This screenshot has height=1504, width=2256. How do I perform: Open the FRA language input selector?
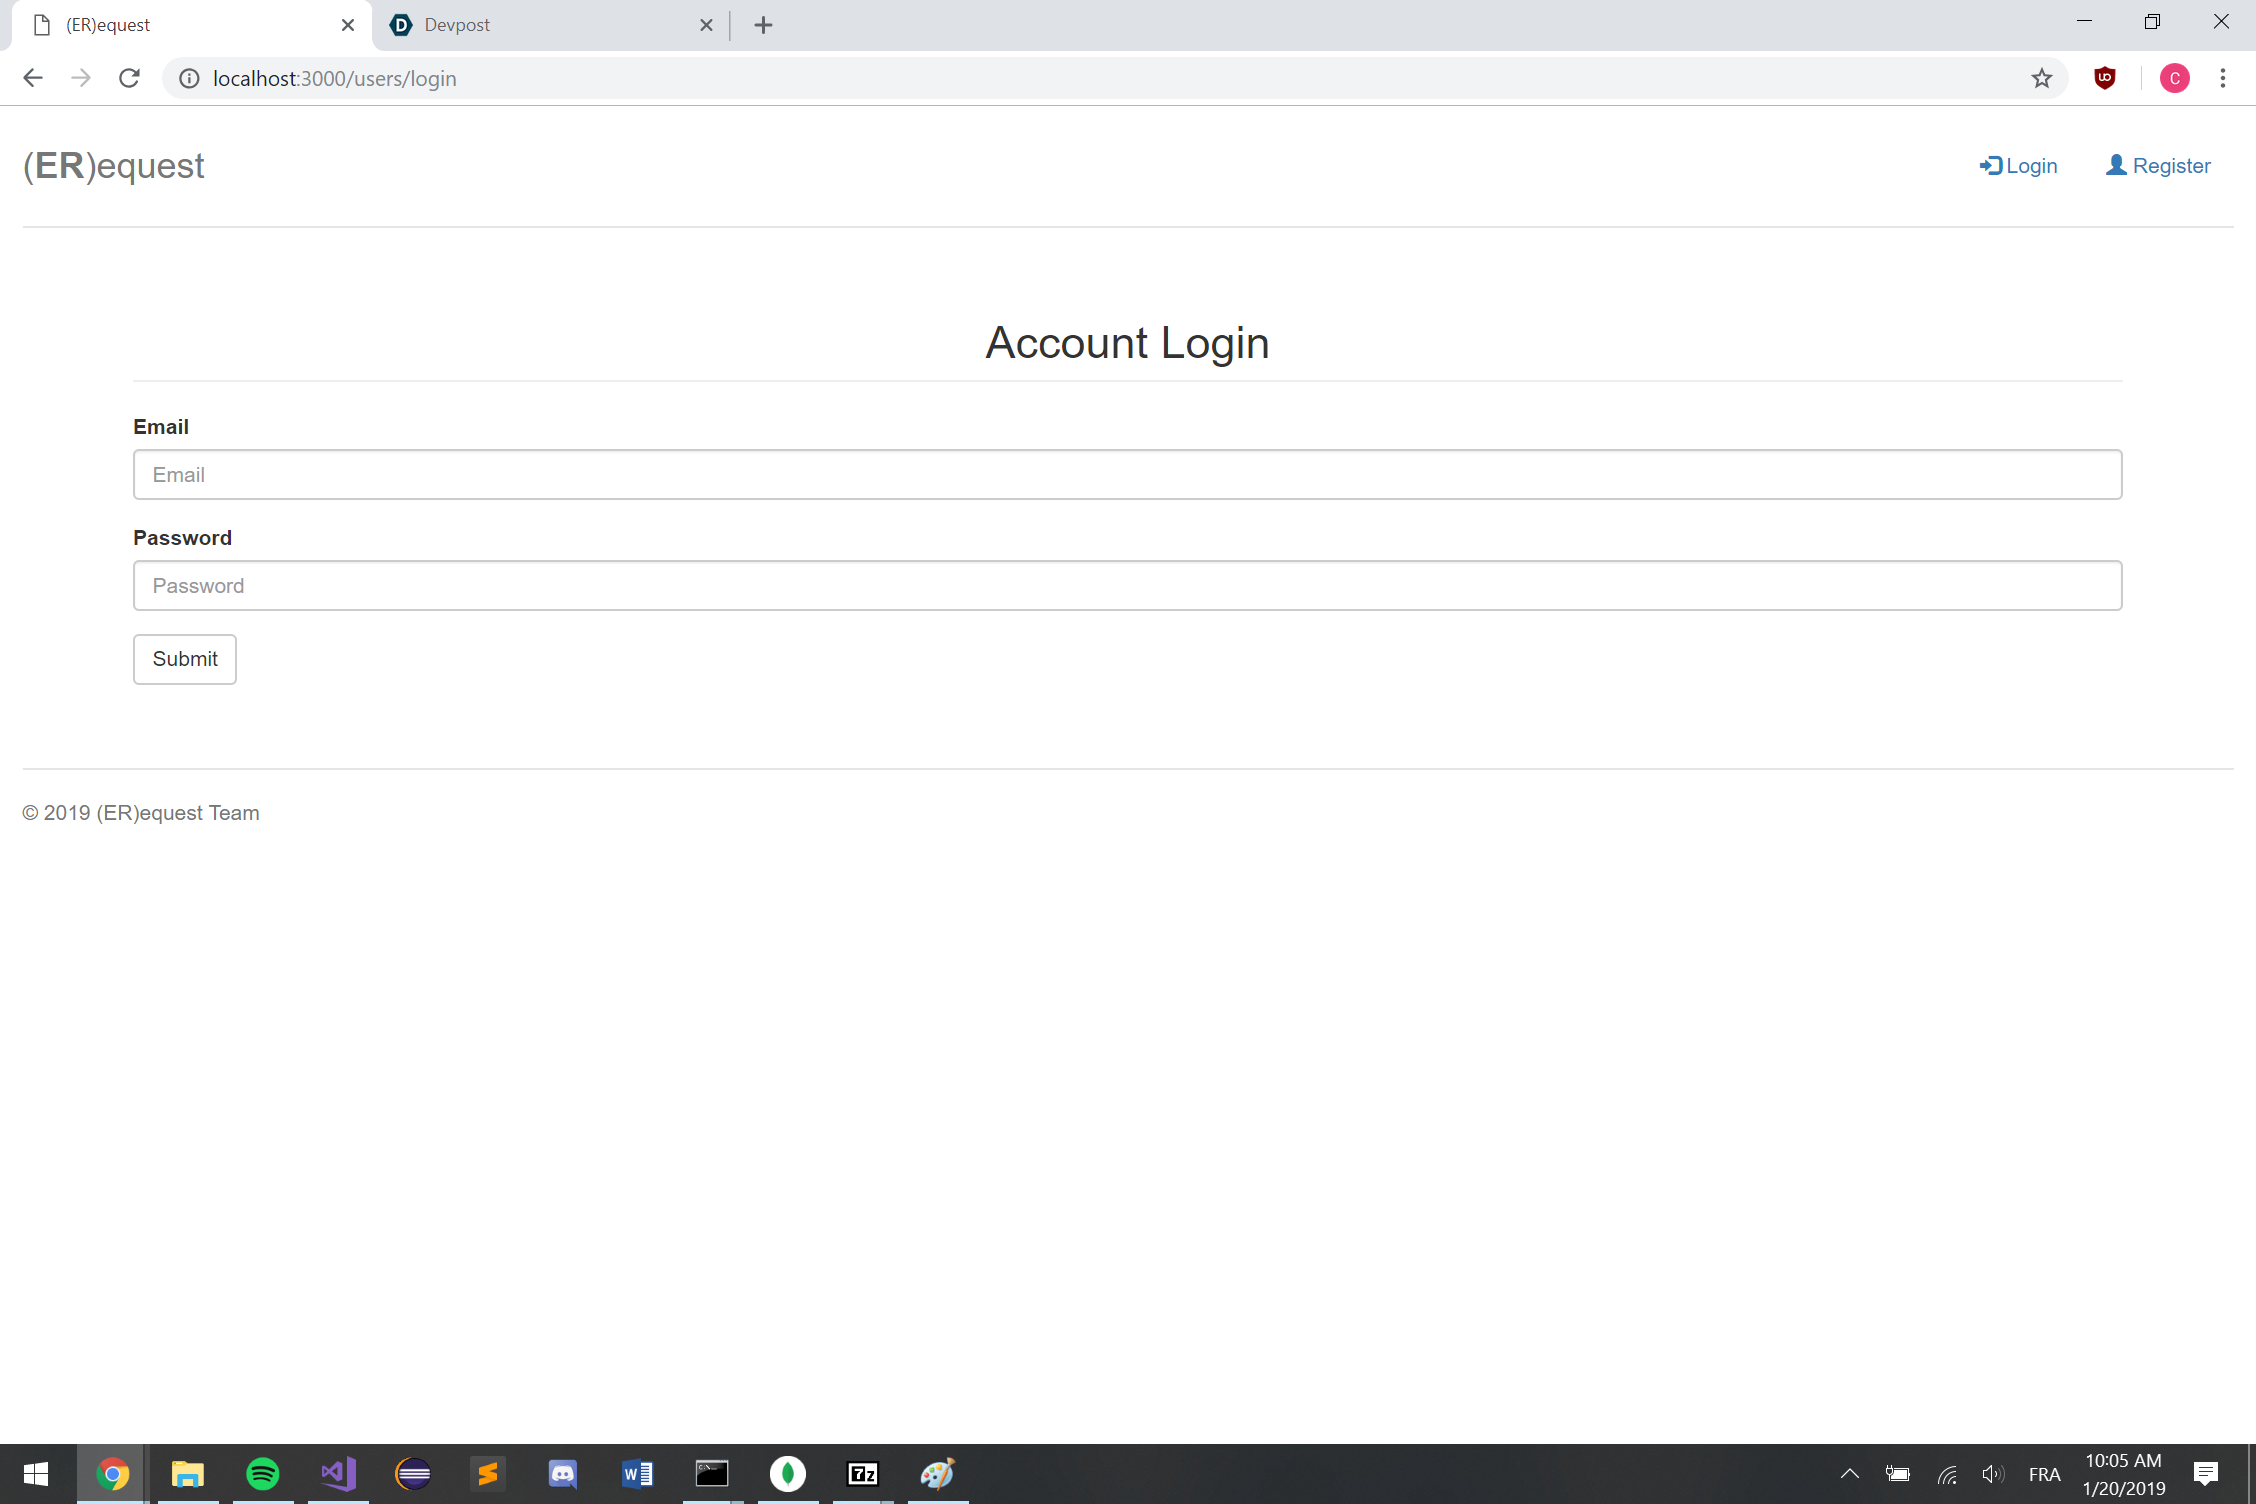pos(2043,1474)
